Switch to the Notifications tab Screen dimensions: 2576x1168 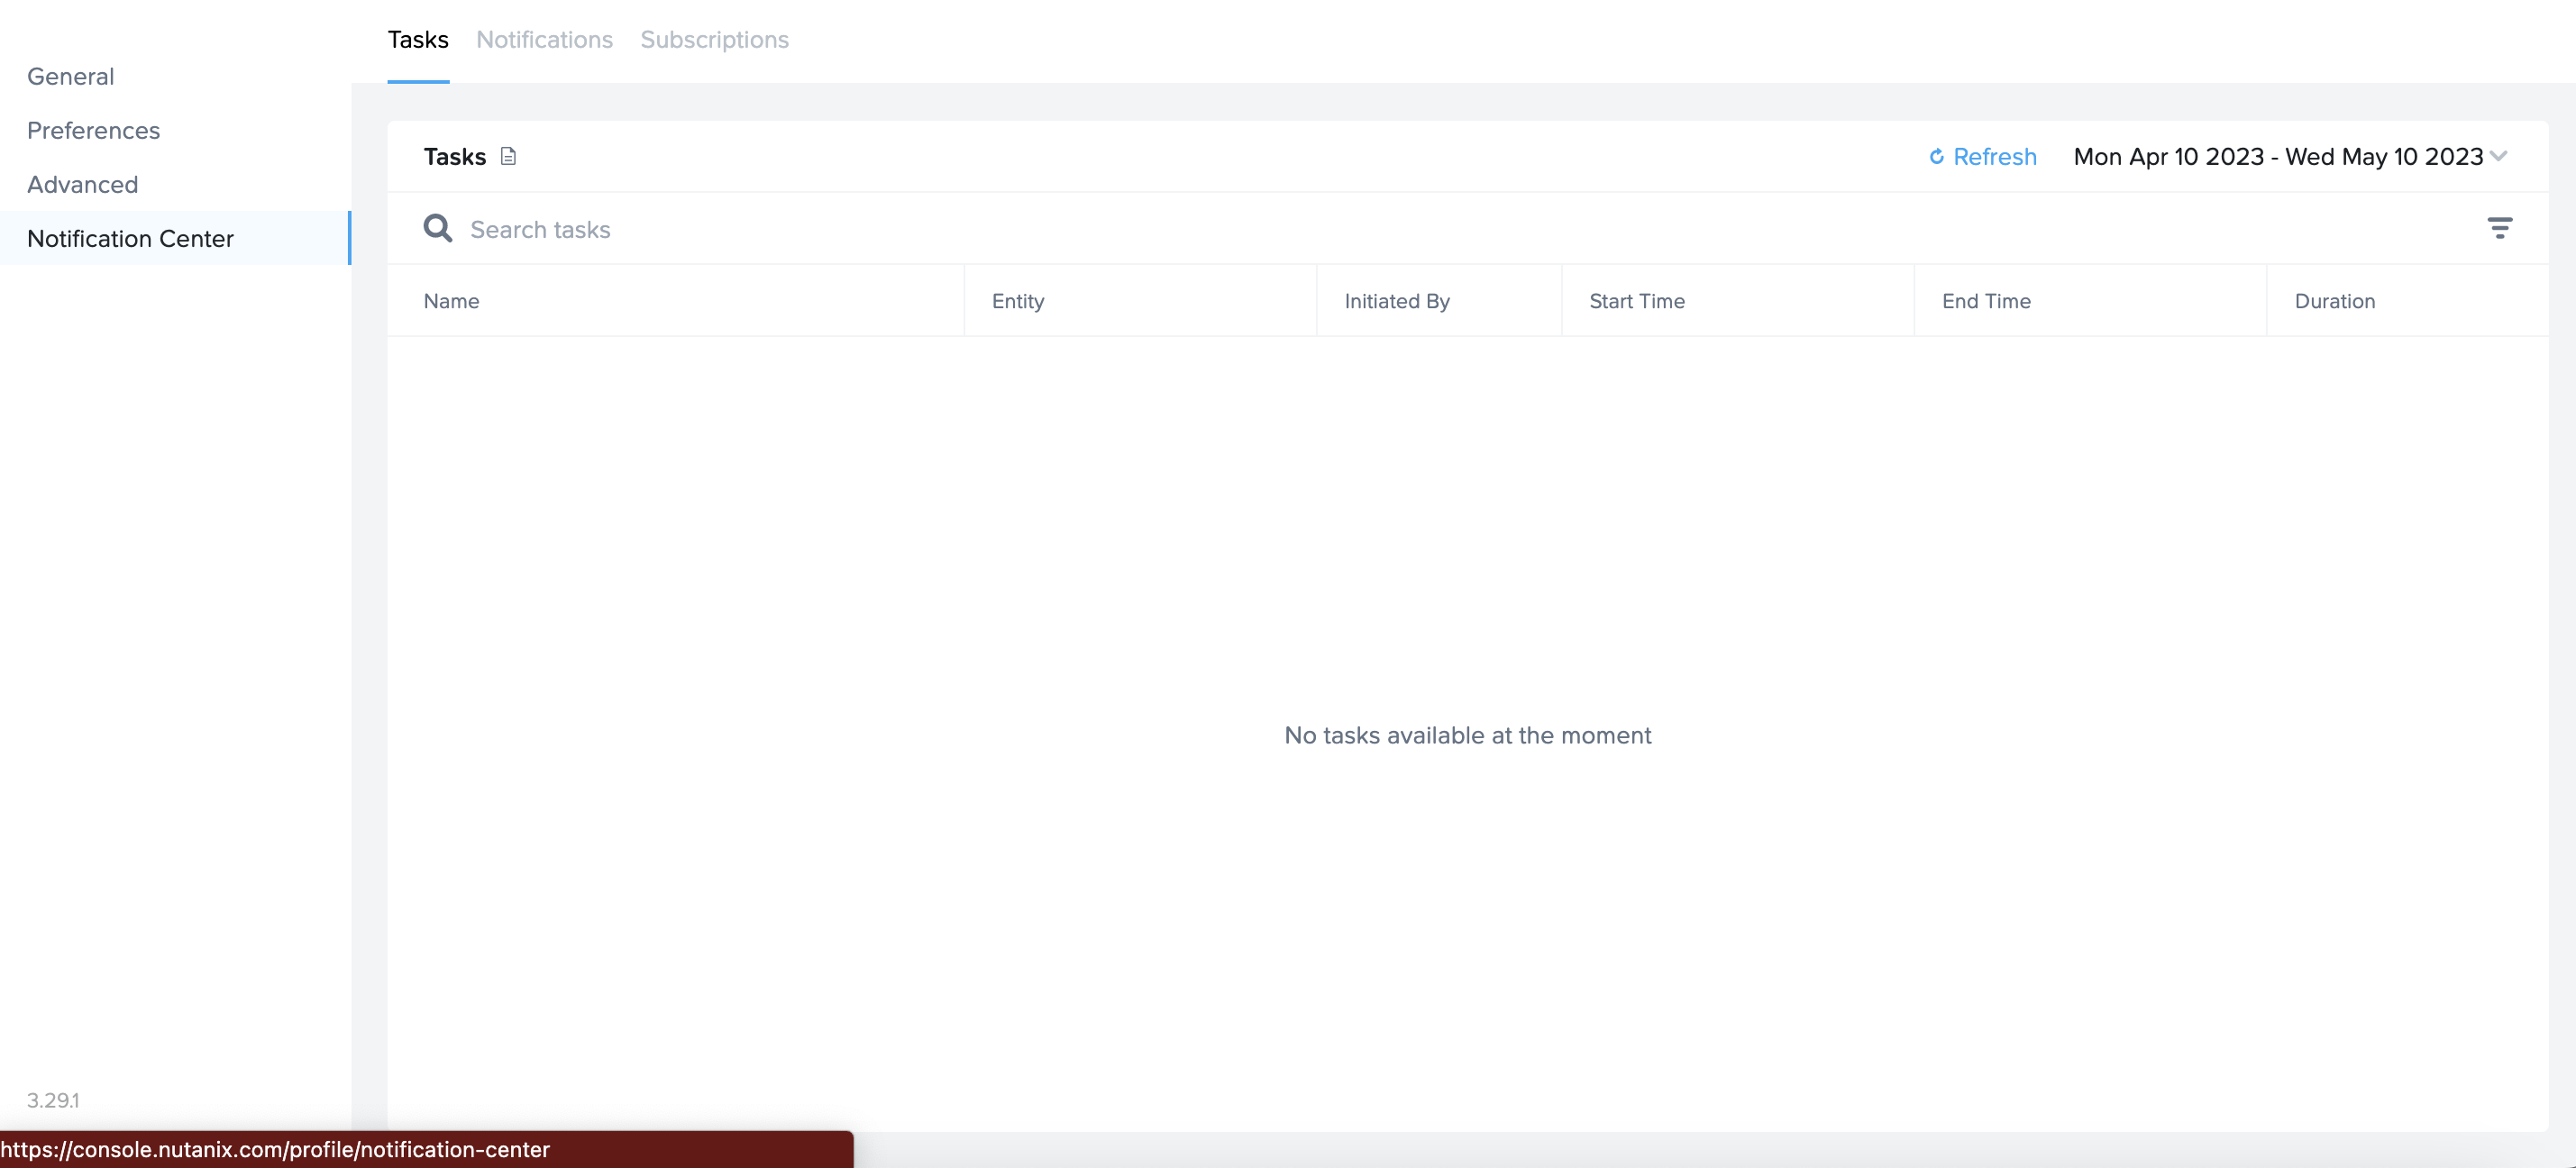[x=544, y=40]
